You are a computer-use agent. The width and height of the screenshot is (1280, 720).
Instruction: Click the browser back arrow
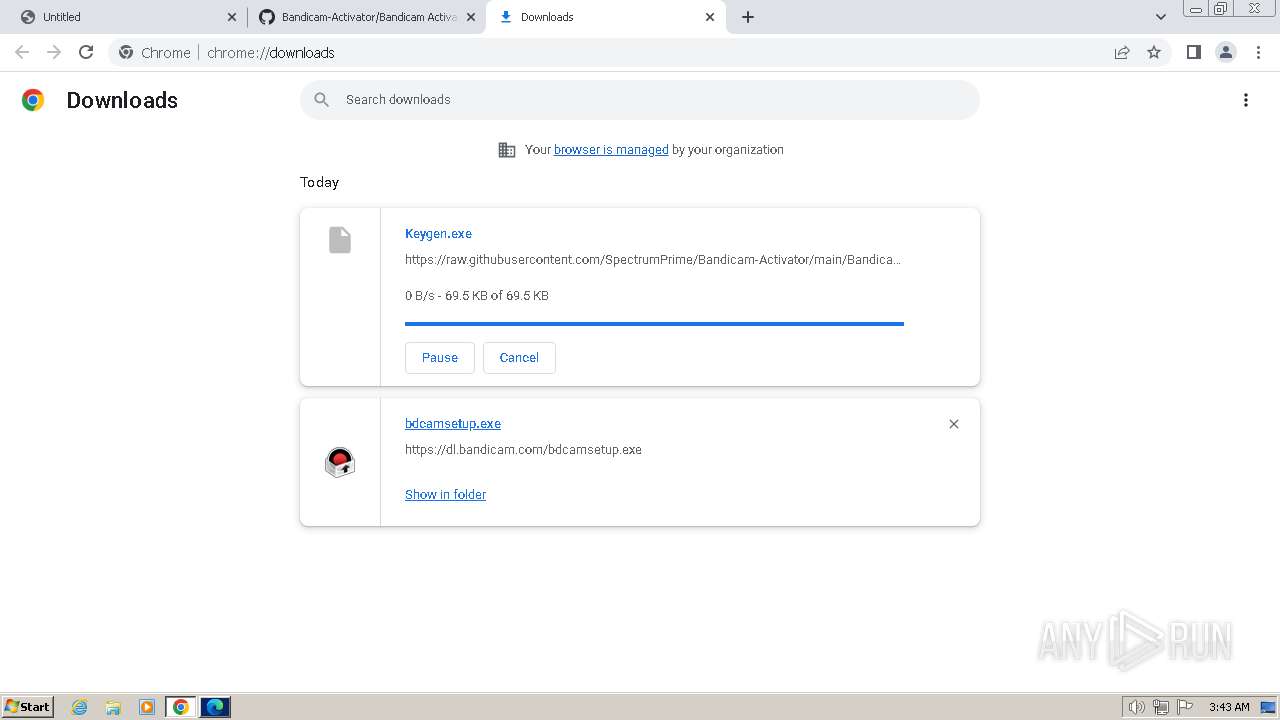click(x=22, y=52)
